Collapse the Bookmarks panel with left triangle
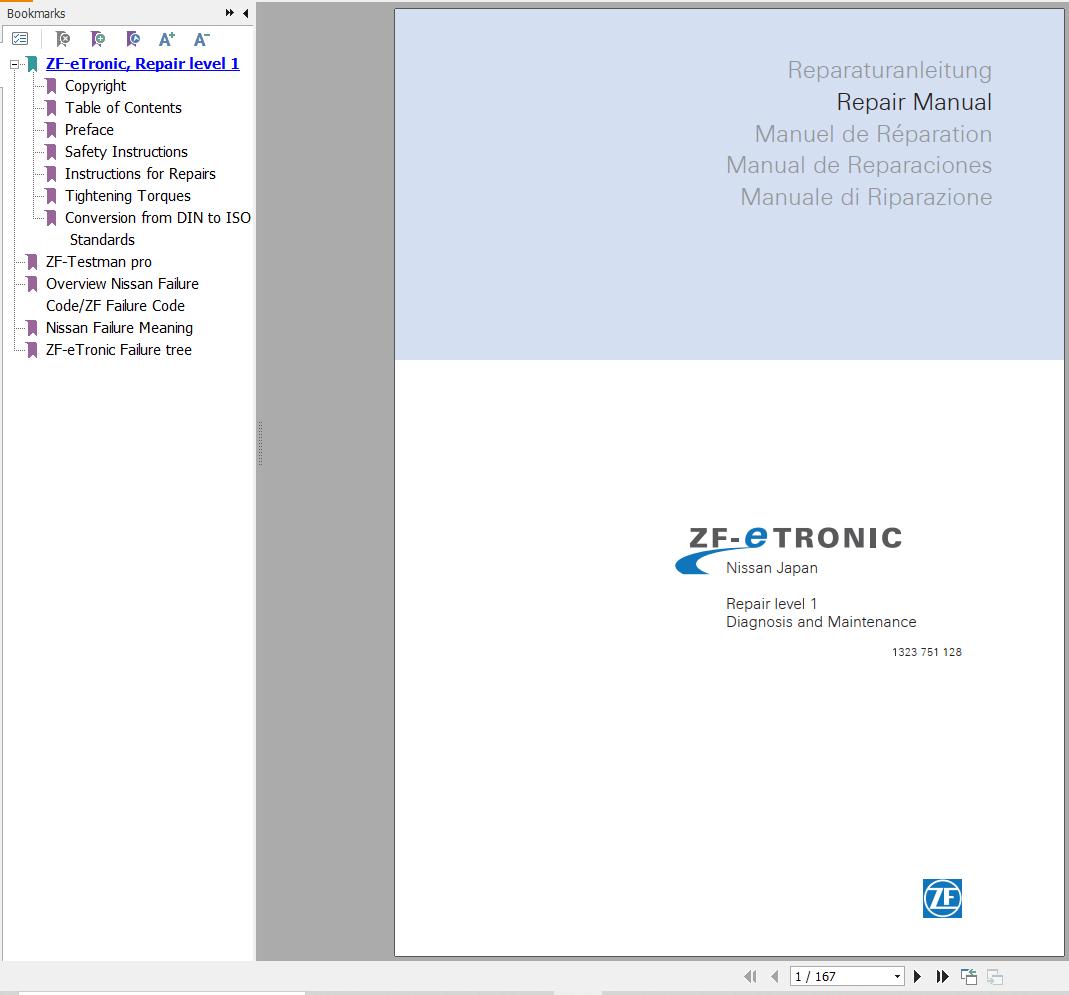The width and height of the screenshot is (1069, 995). 245,13
